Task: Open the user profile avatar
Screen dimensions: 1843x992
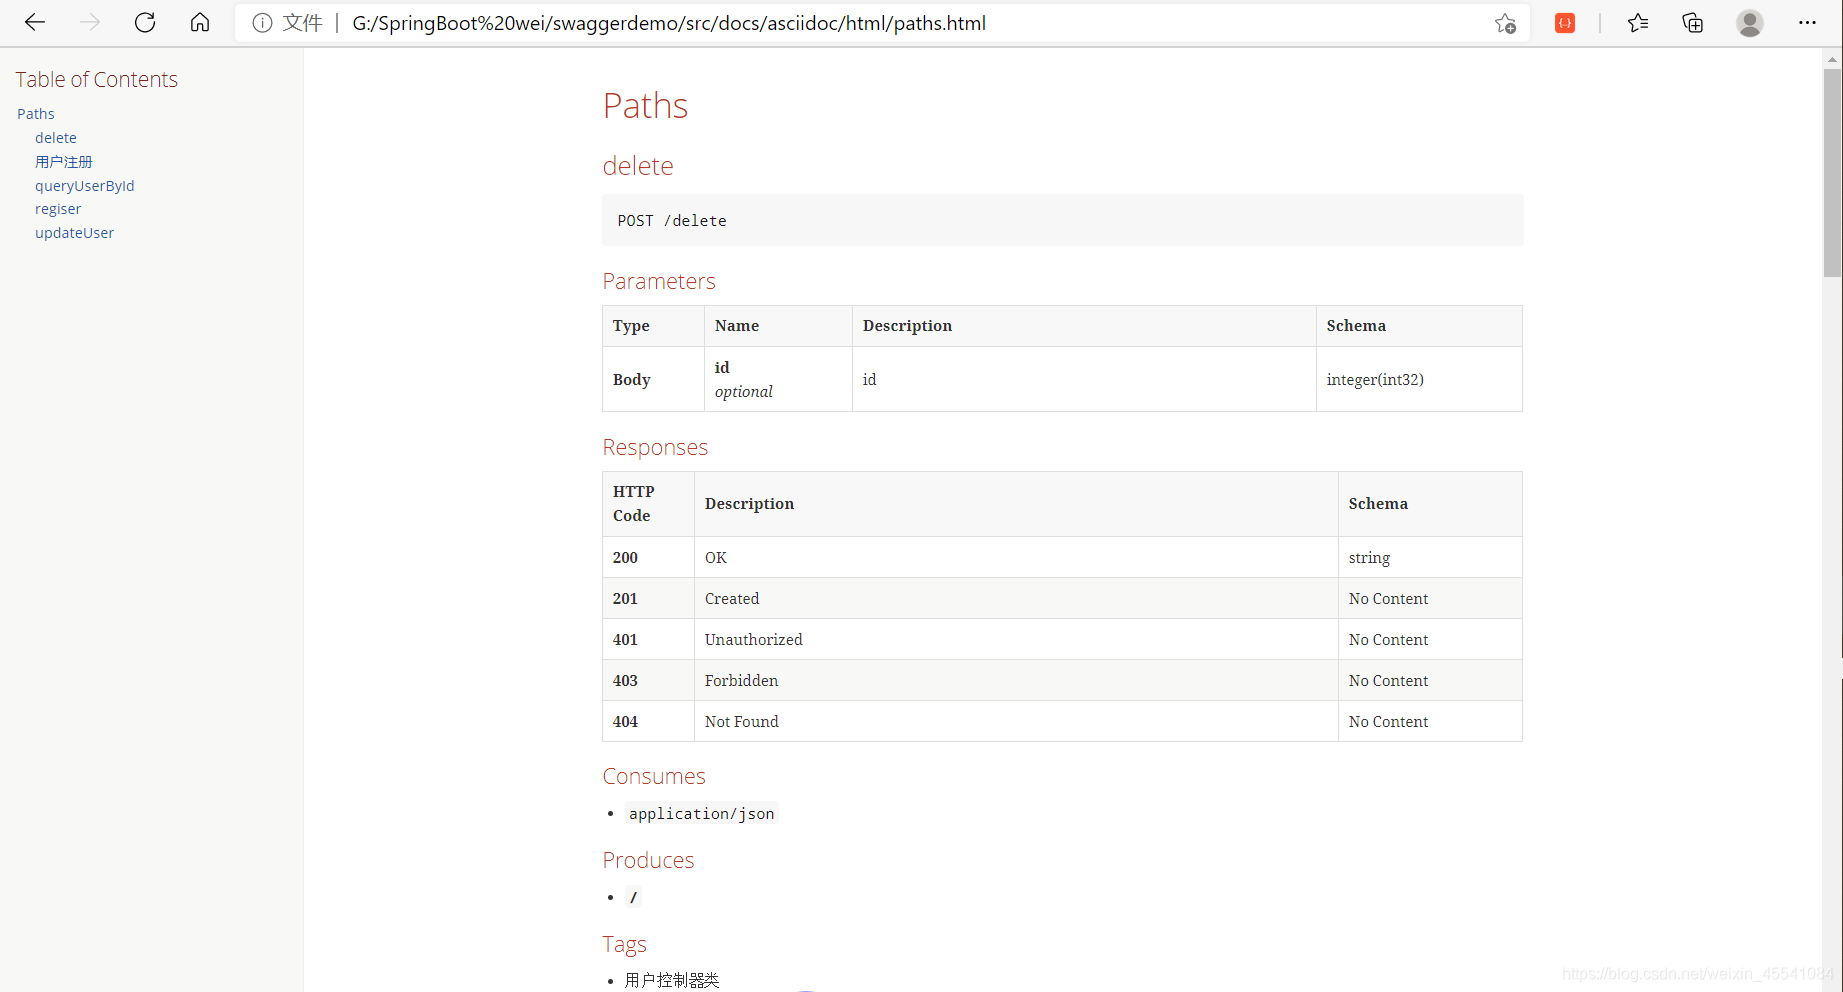Action: tap(1750, 23)
